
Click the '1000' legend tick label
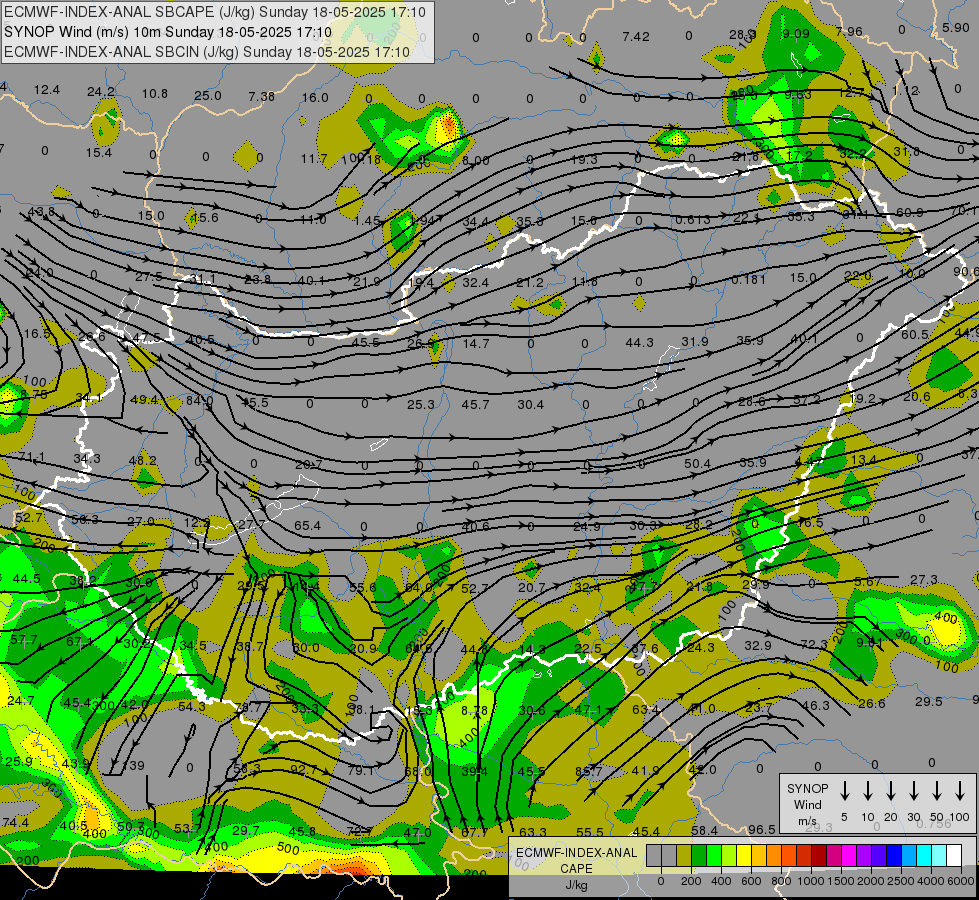tap(810, 881)
